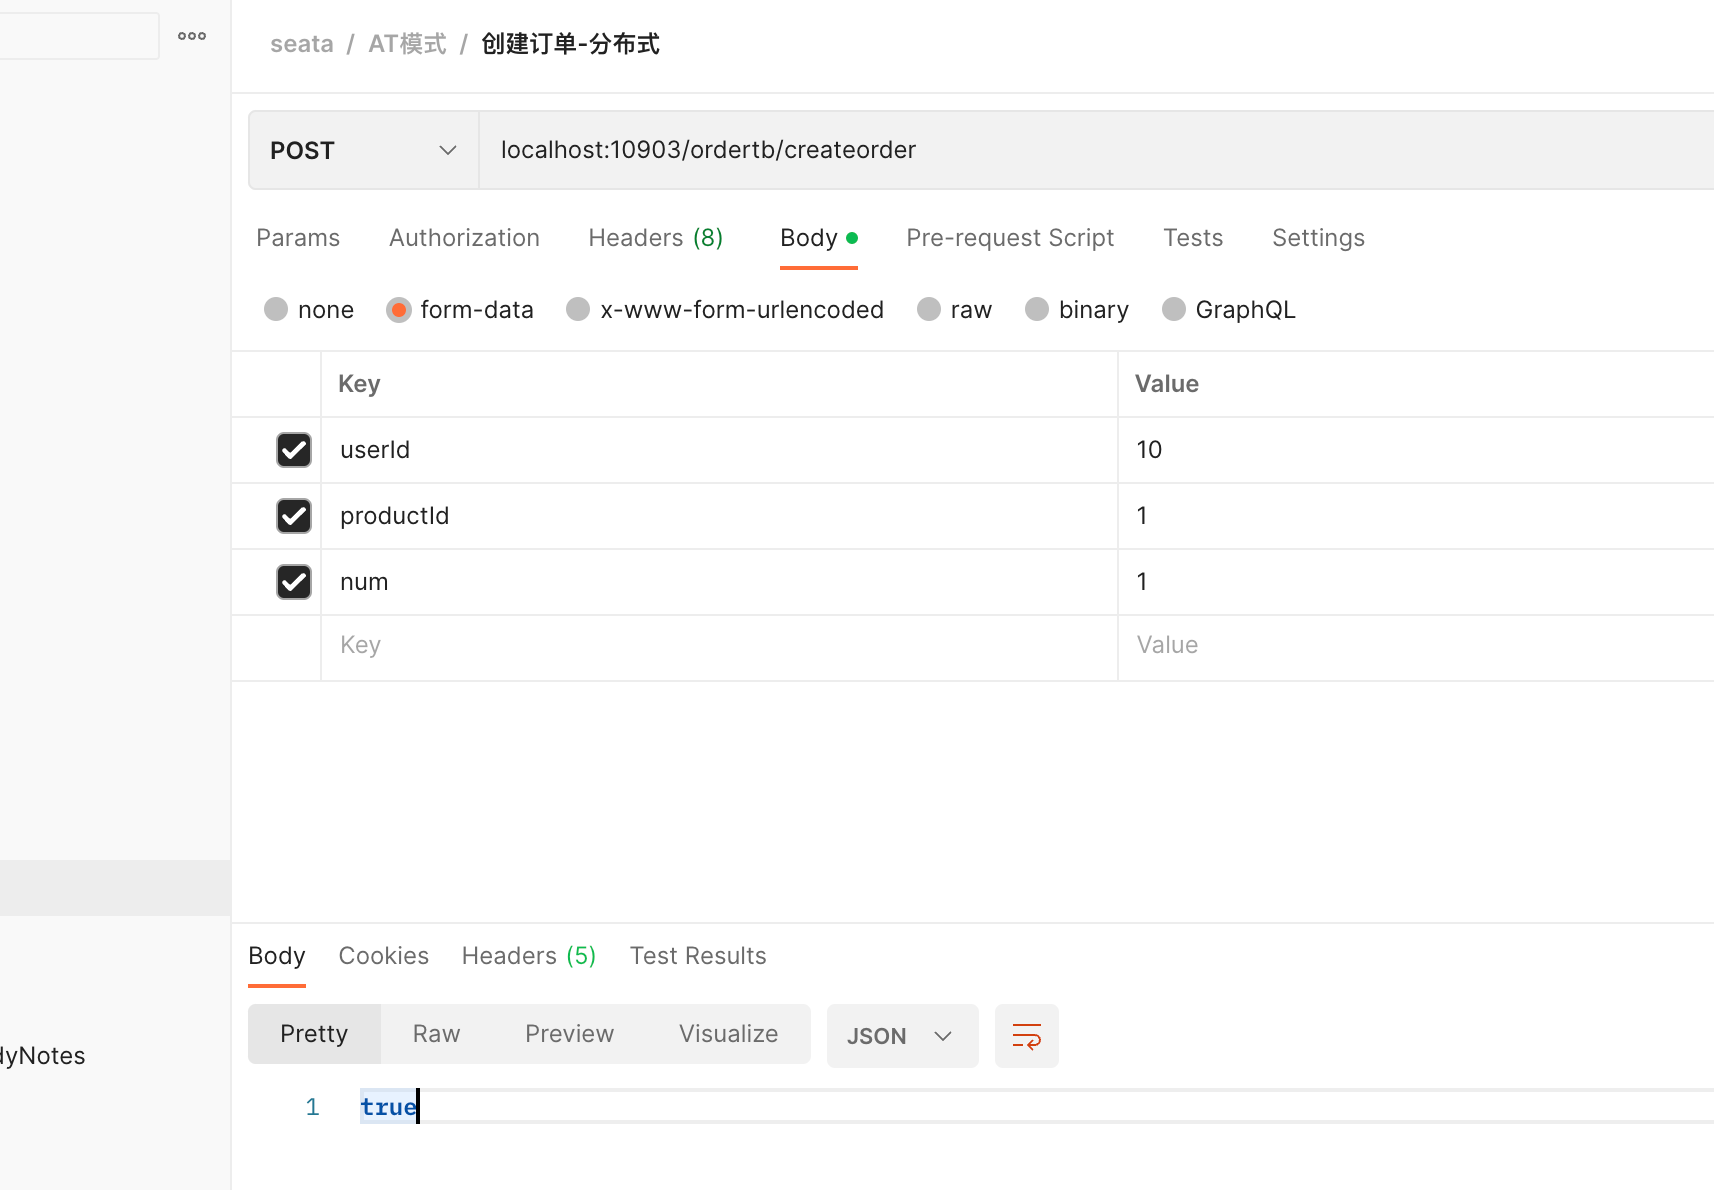Click the Visualize response view button
The width and height of the screenshot is (1714, 1190).
[728, 1034]
